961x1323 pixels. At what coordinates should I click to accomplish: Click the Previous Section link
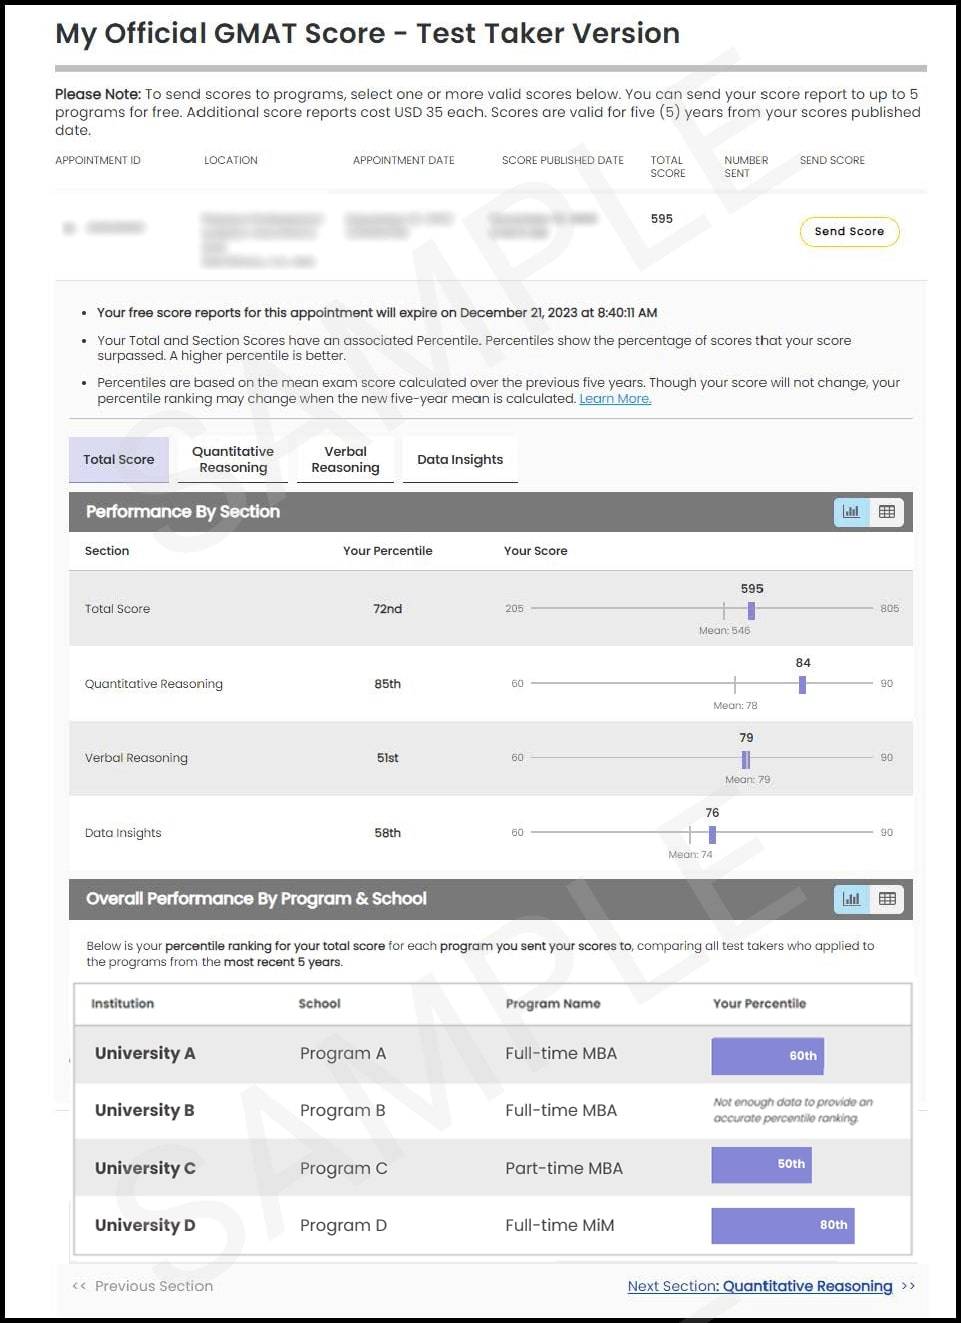tap(153, 1286)
